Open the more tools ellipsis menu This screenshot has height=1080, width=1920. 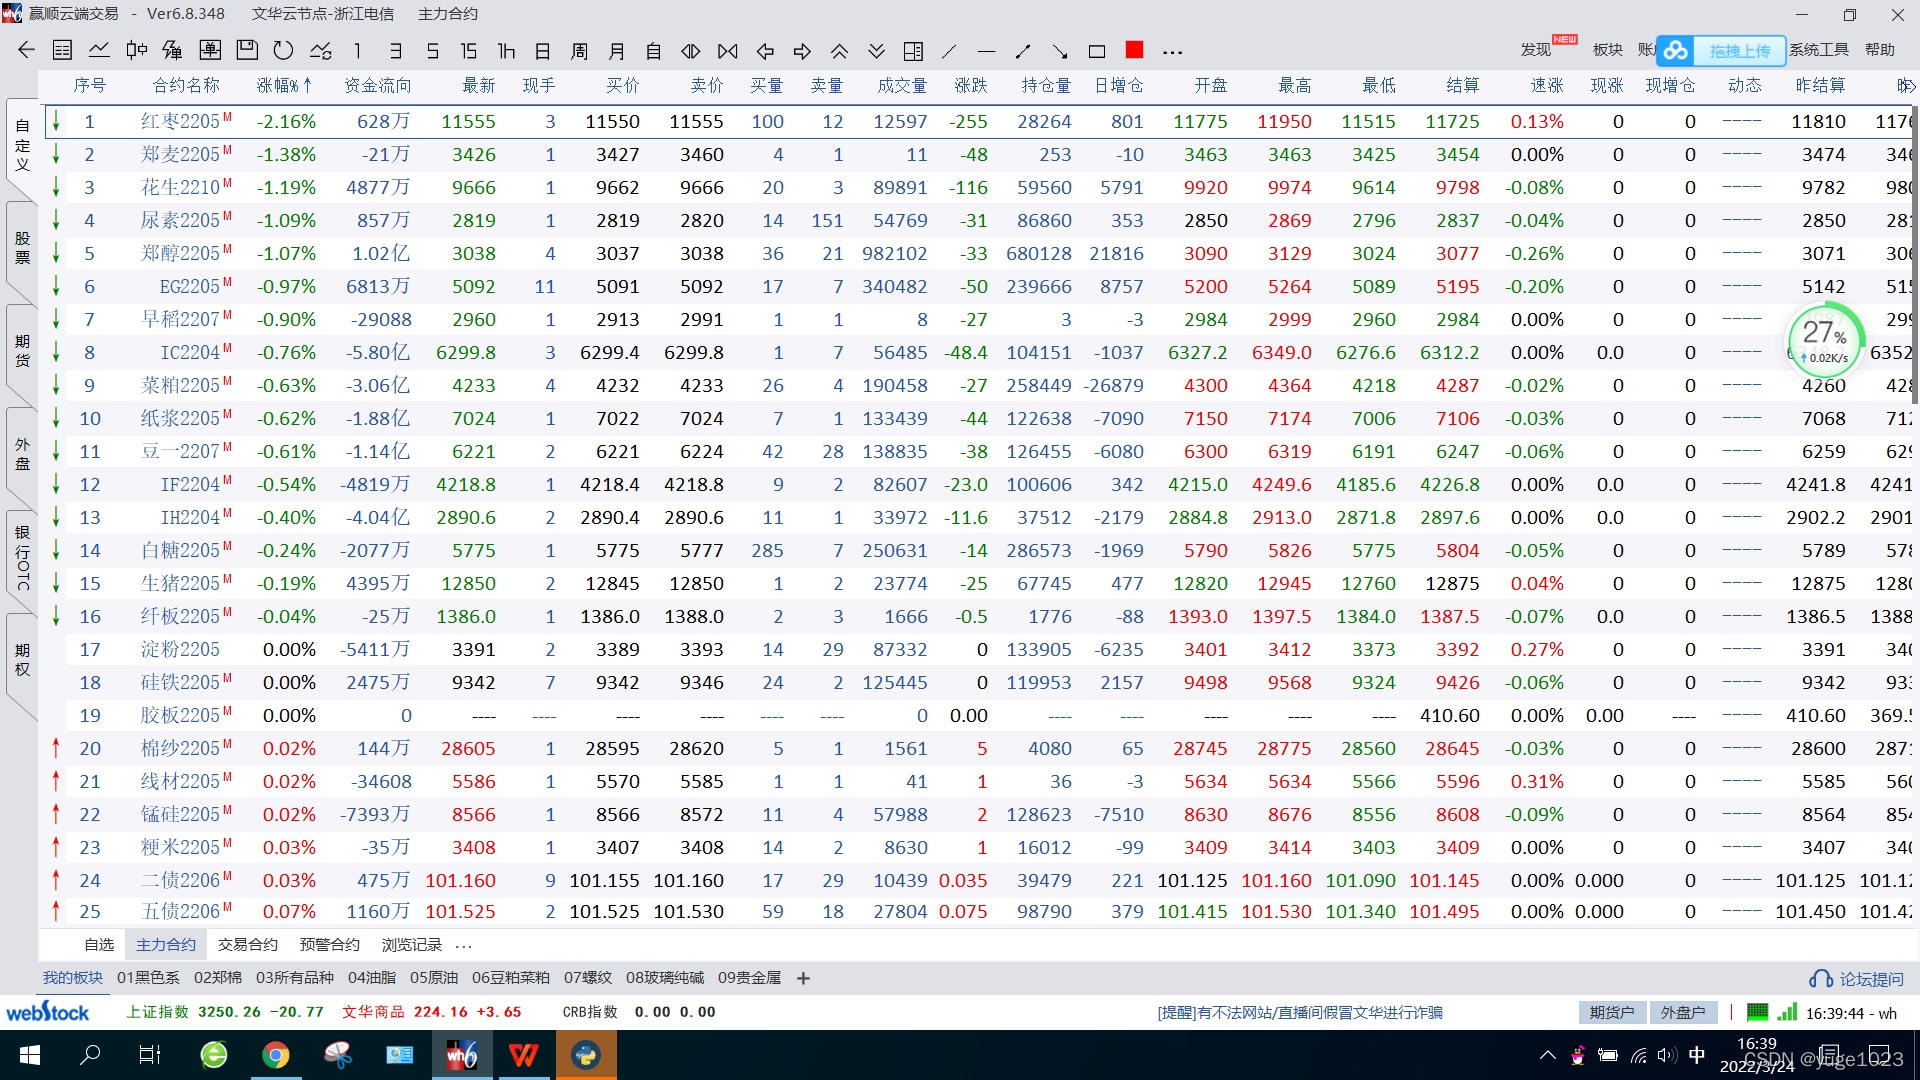tap(1173, 52)
